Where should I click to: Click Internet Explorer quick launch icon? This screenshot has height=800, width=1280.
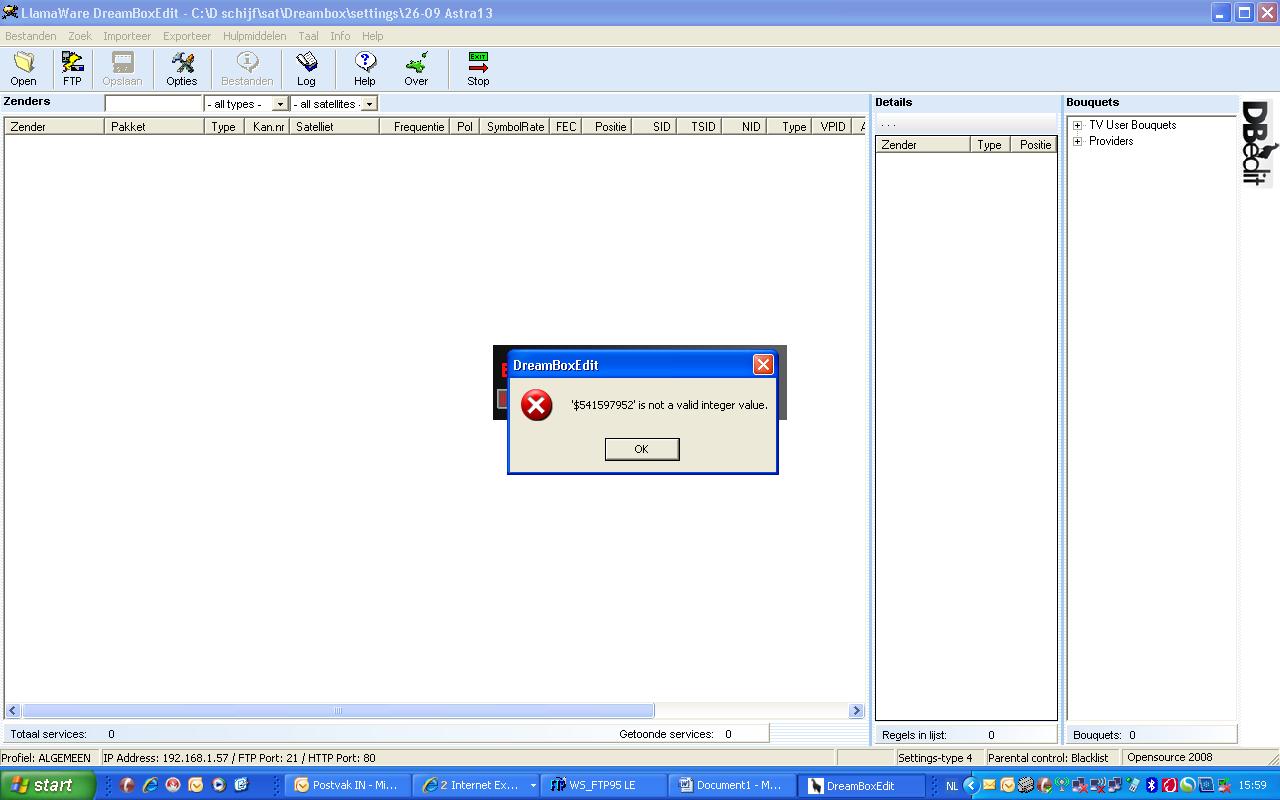(x=150, y=785)
